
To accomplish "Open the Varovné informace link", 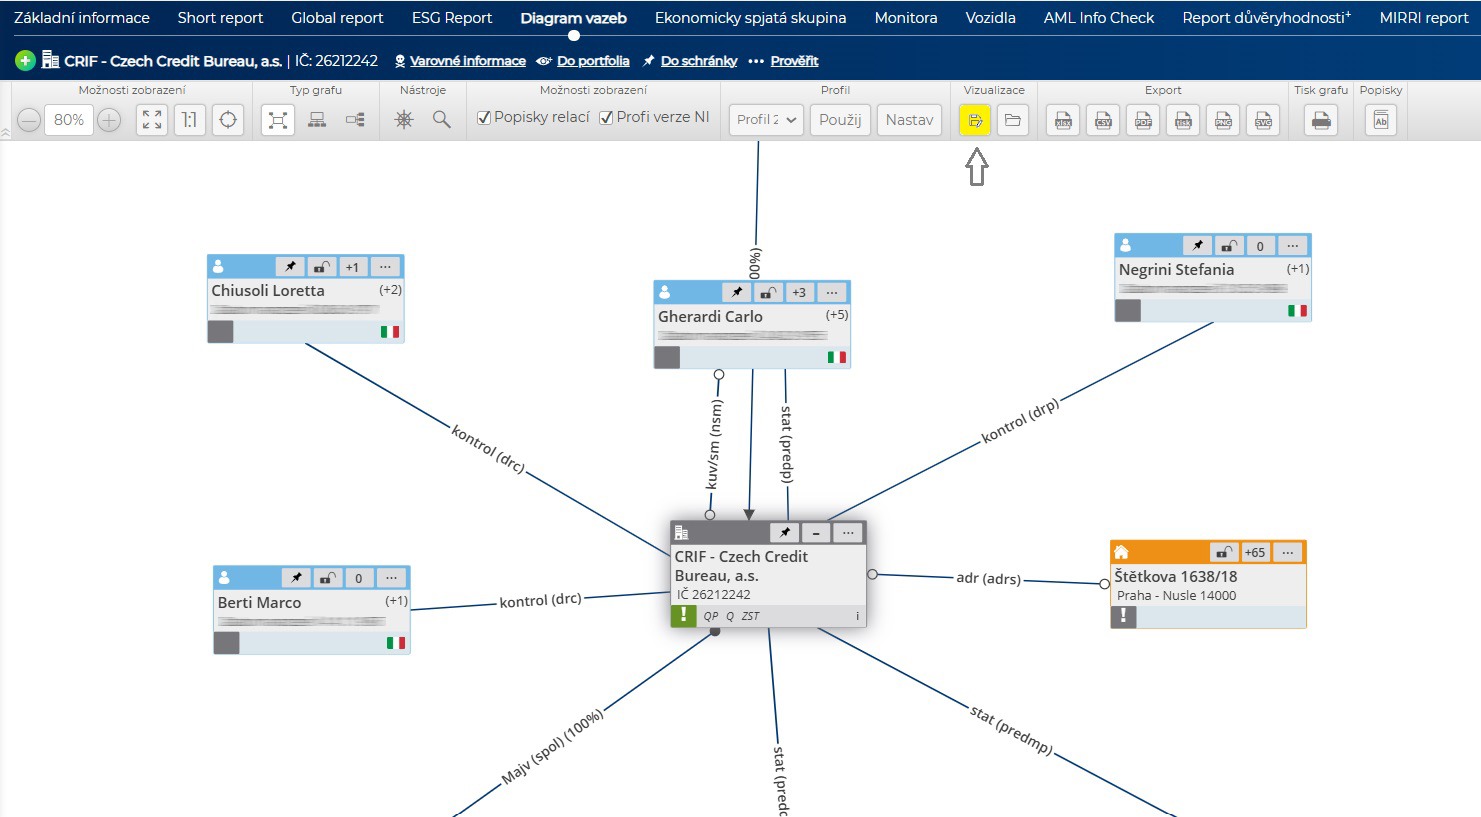I will (467, 61).
